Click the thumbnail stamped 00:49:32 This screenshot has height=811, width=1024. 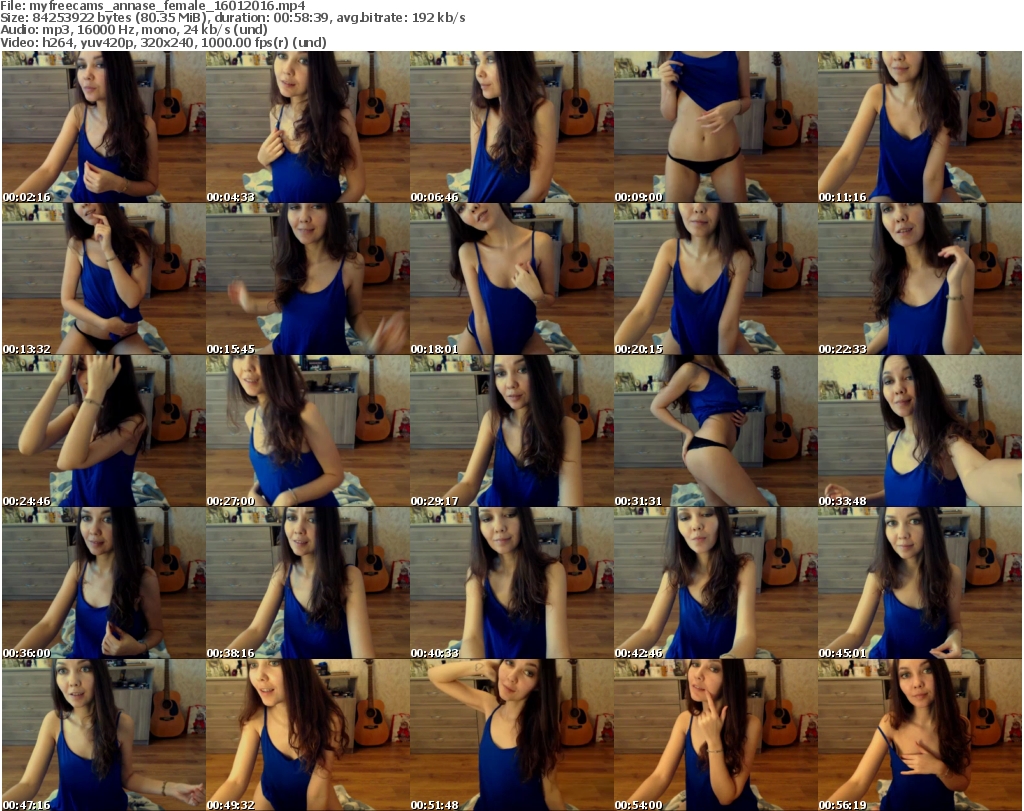pos(308,735)
